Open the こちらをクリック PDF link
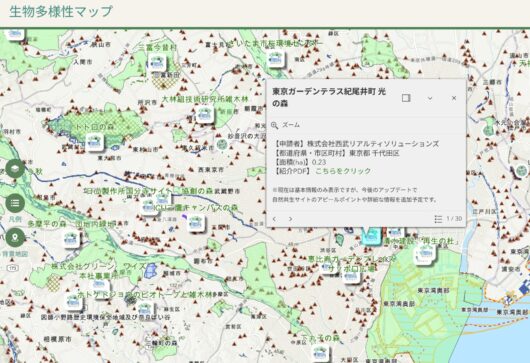The height and width of the screenshot is (363, 530). [x=343, y=171]
